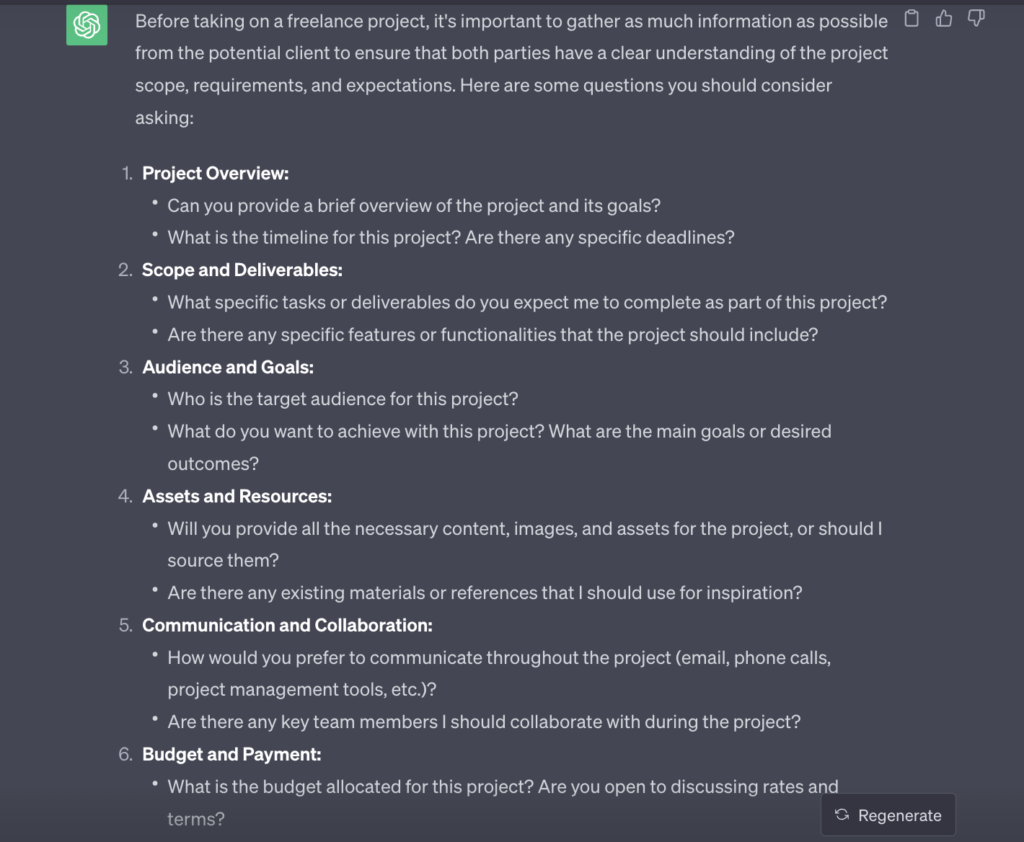Click the "Budget and Payment:" heading
This screenshot has width=1024, height=842.
(231, 754)
